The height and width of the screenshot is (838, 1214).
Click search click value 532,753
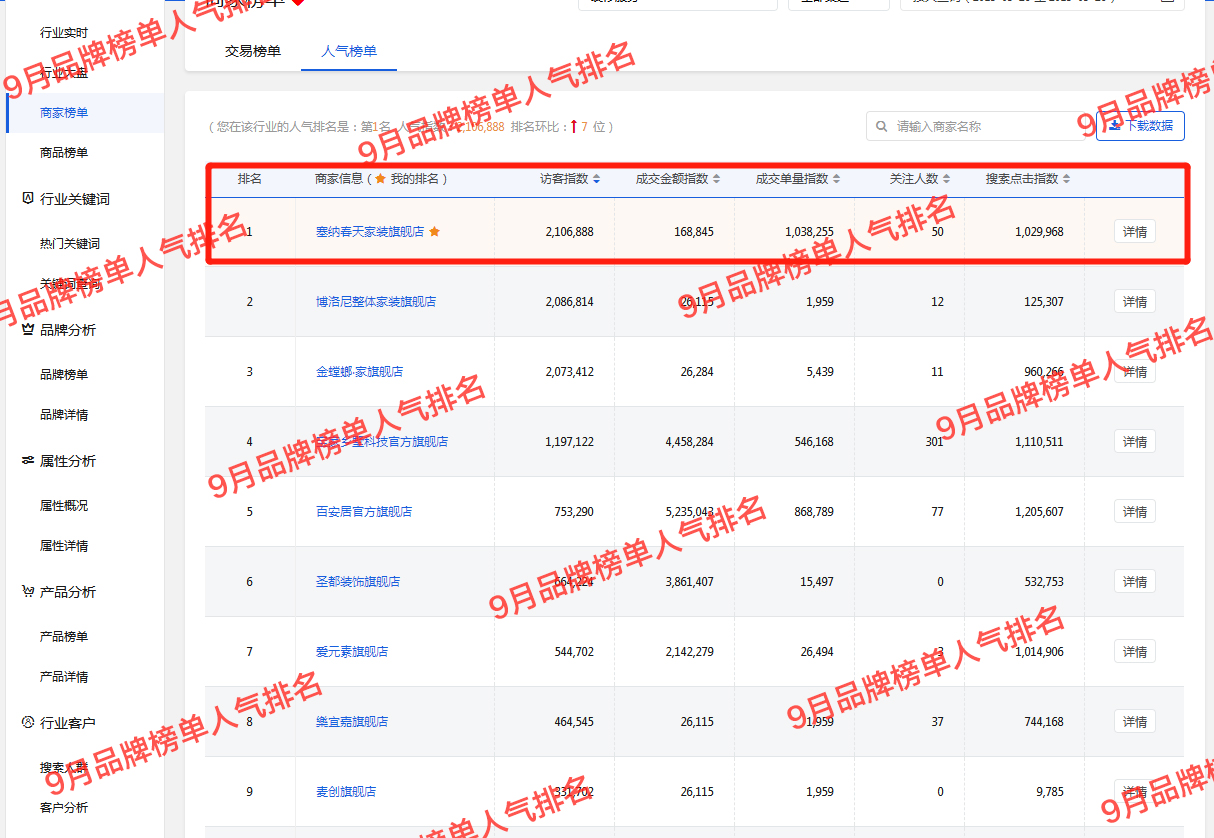coord(1044,582)
